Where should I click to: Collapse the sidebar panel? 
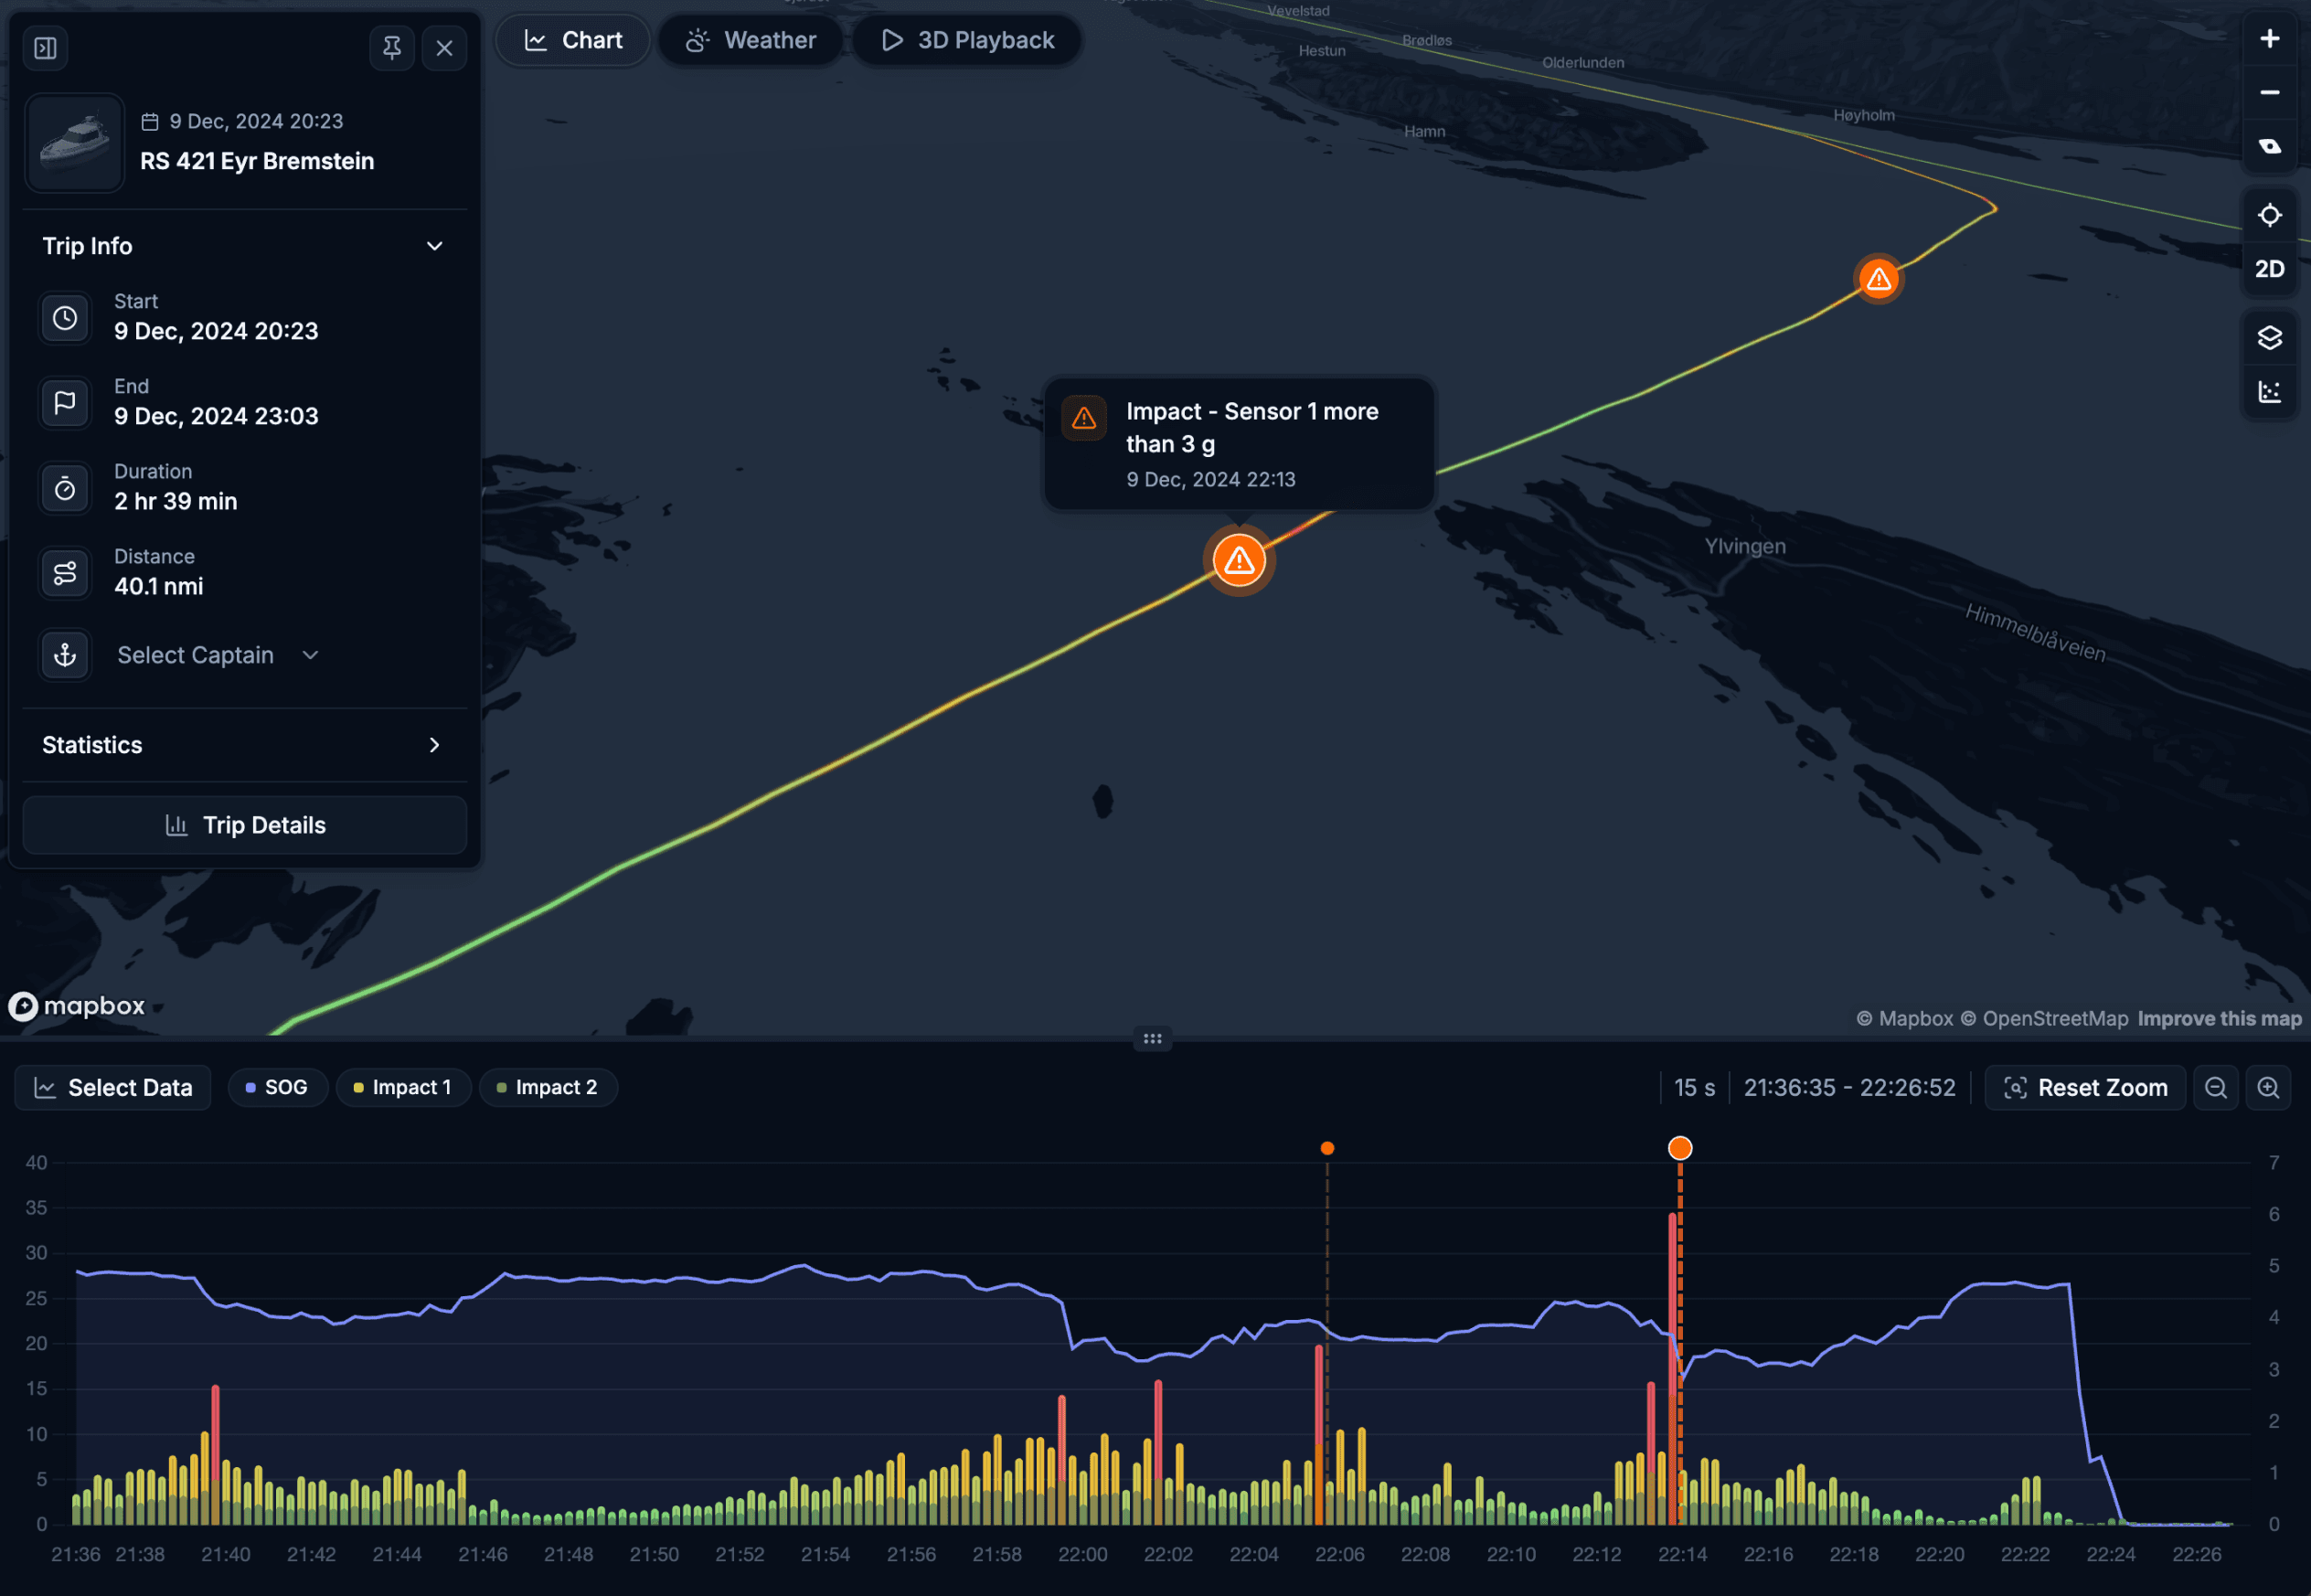(x=44, y=47)
